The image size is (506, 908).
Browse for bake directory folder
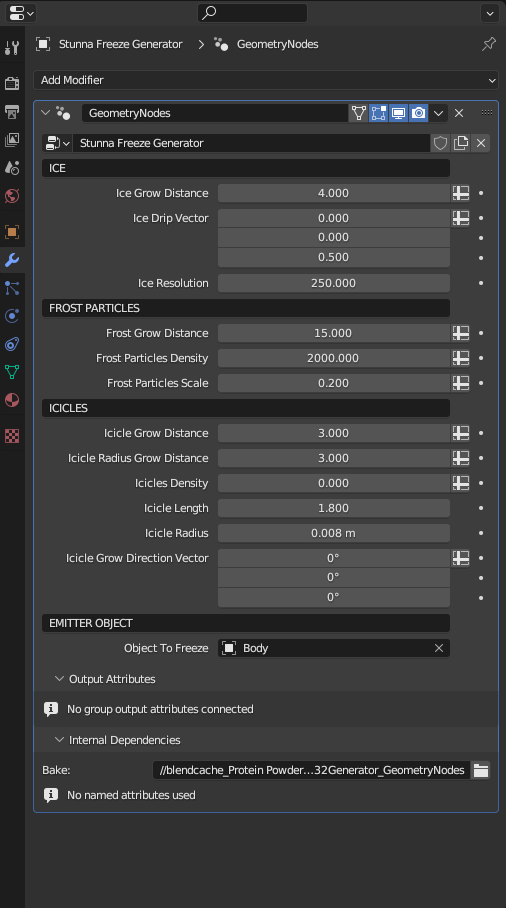coord(481,770)
